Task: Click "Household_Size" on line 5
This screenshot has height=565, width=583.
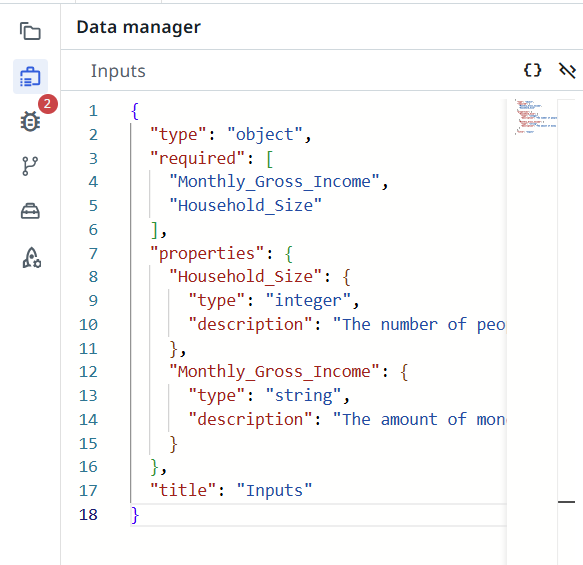Action: (245, 206)
